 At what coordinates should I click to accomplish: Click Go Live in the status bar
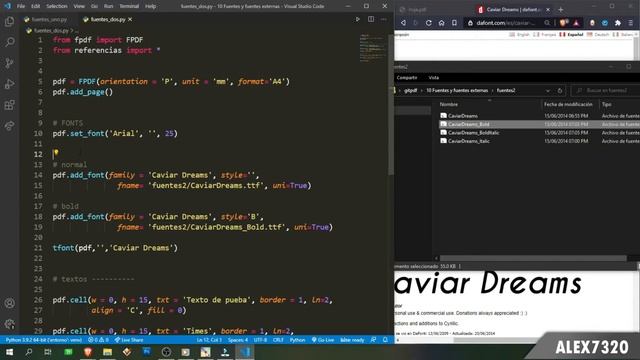click(x=322, y=340)
